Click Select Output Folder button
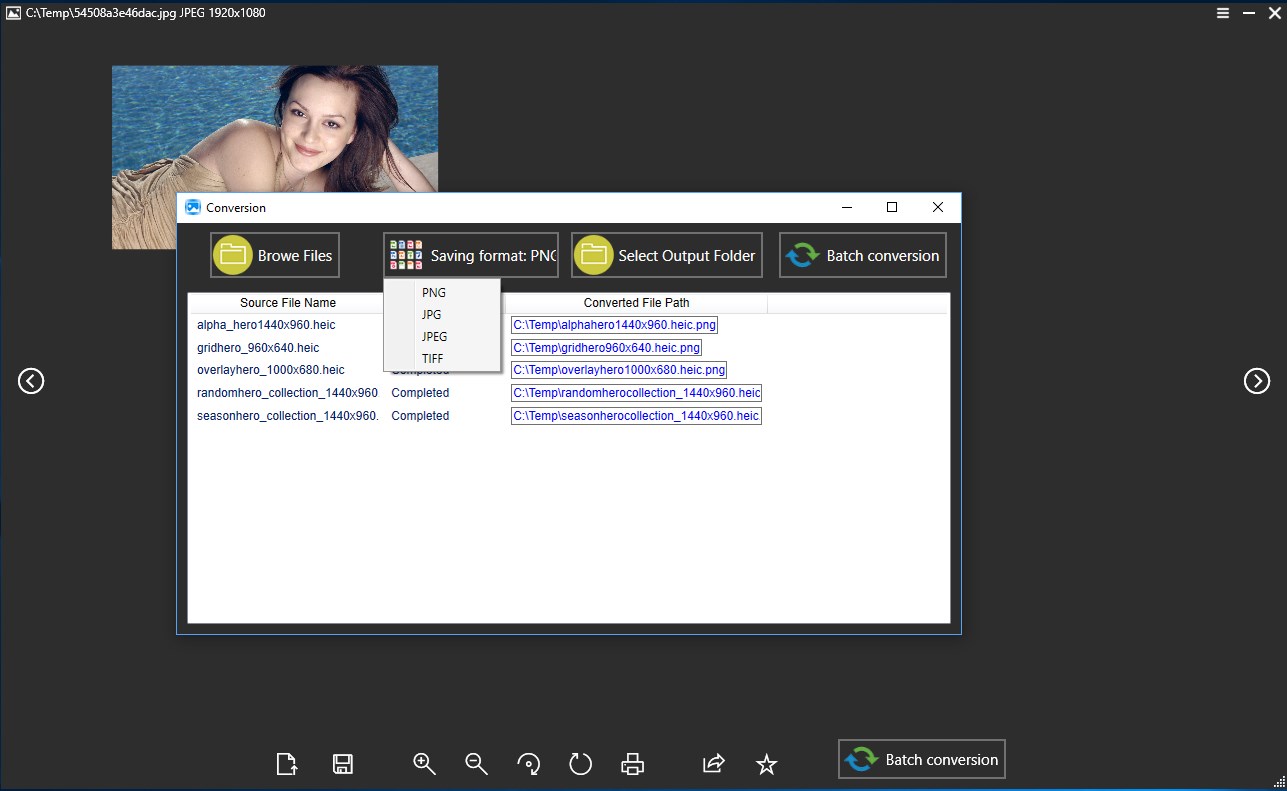 pyautogui.click(x=667, y=255)
